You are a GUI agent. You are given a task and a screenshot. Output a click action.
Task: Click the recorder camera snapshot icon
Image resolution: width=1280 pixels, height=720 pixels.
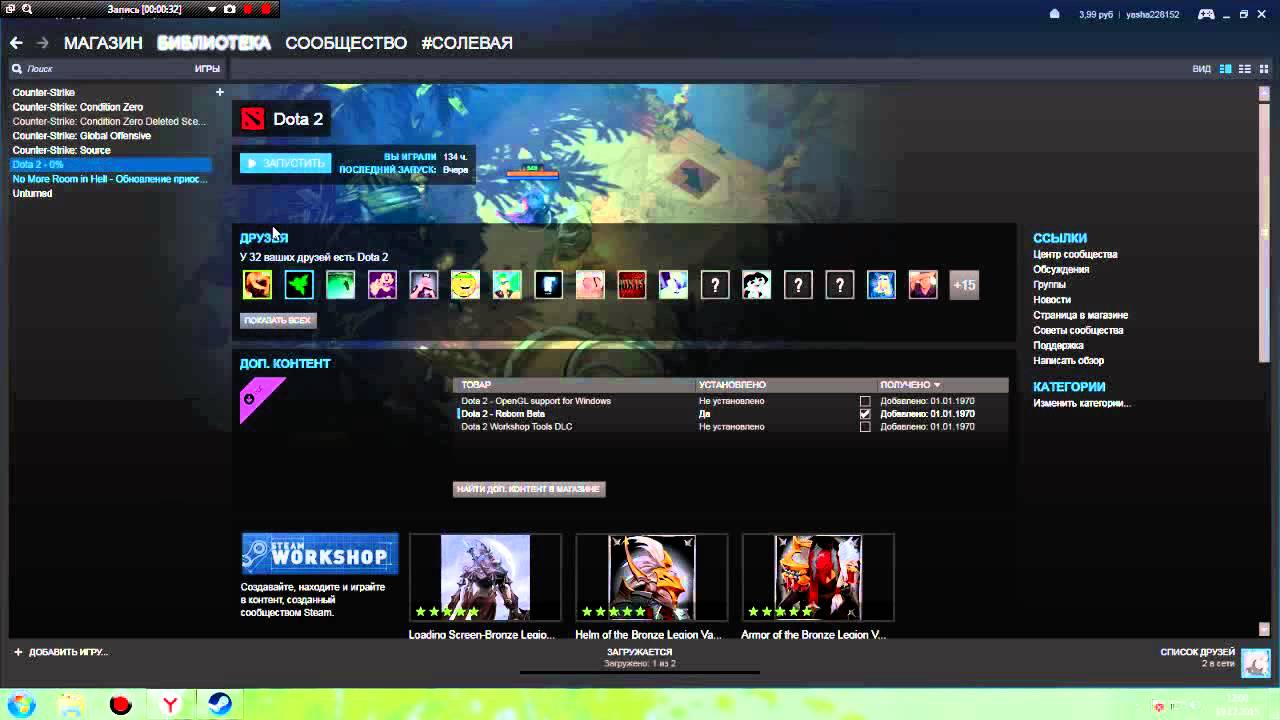pyautogui.click(x=230, y=9)
